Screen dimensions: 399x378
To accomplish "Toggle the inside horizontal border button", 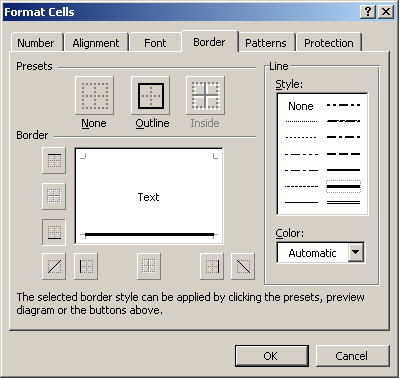I will pos(54,196).
